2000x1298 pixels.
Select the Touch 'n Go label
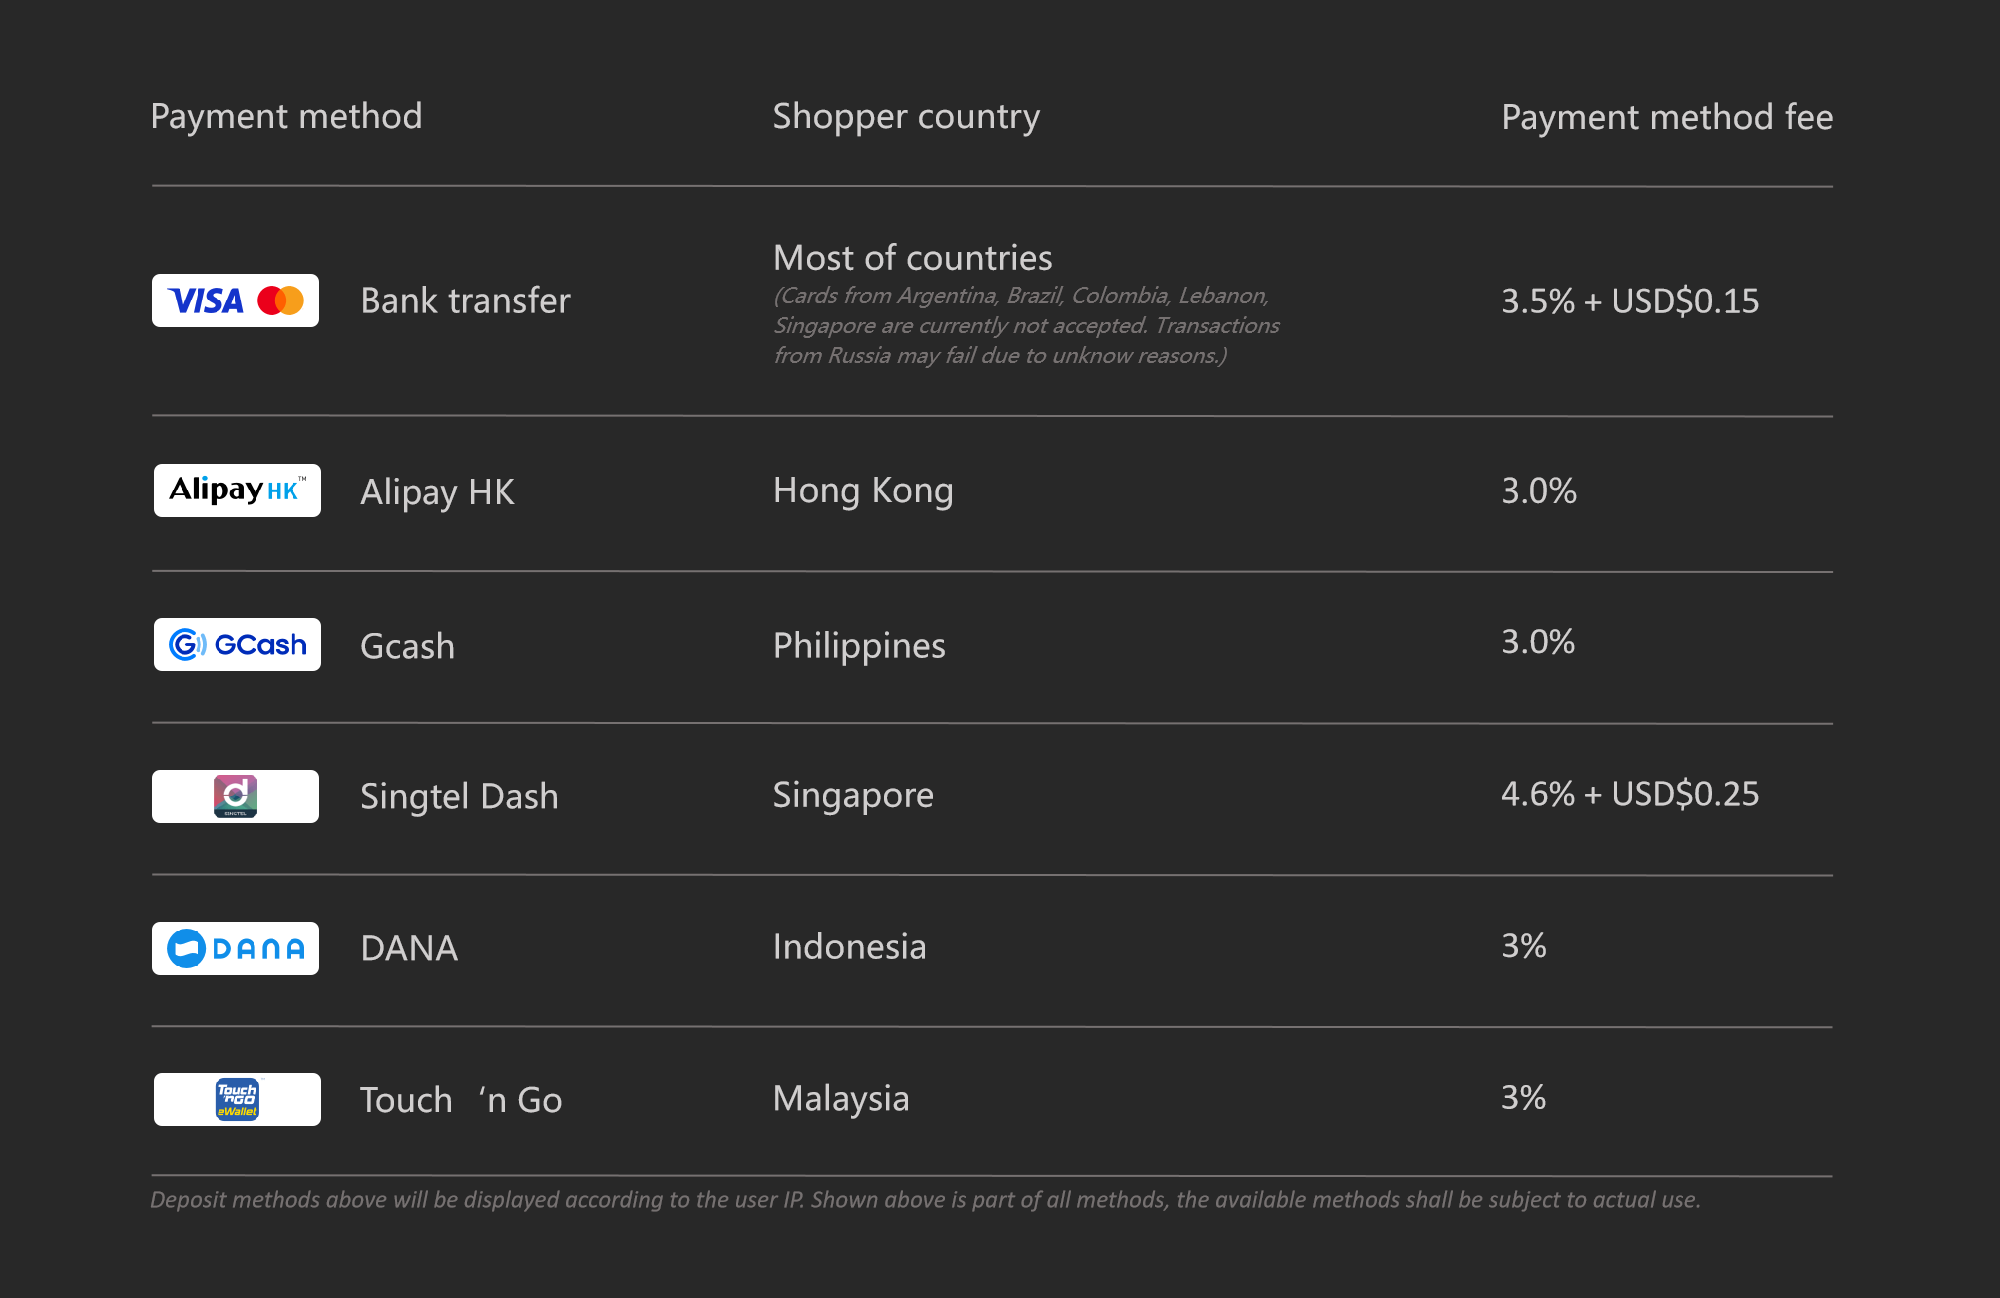tap(461, 1100)
